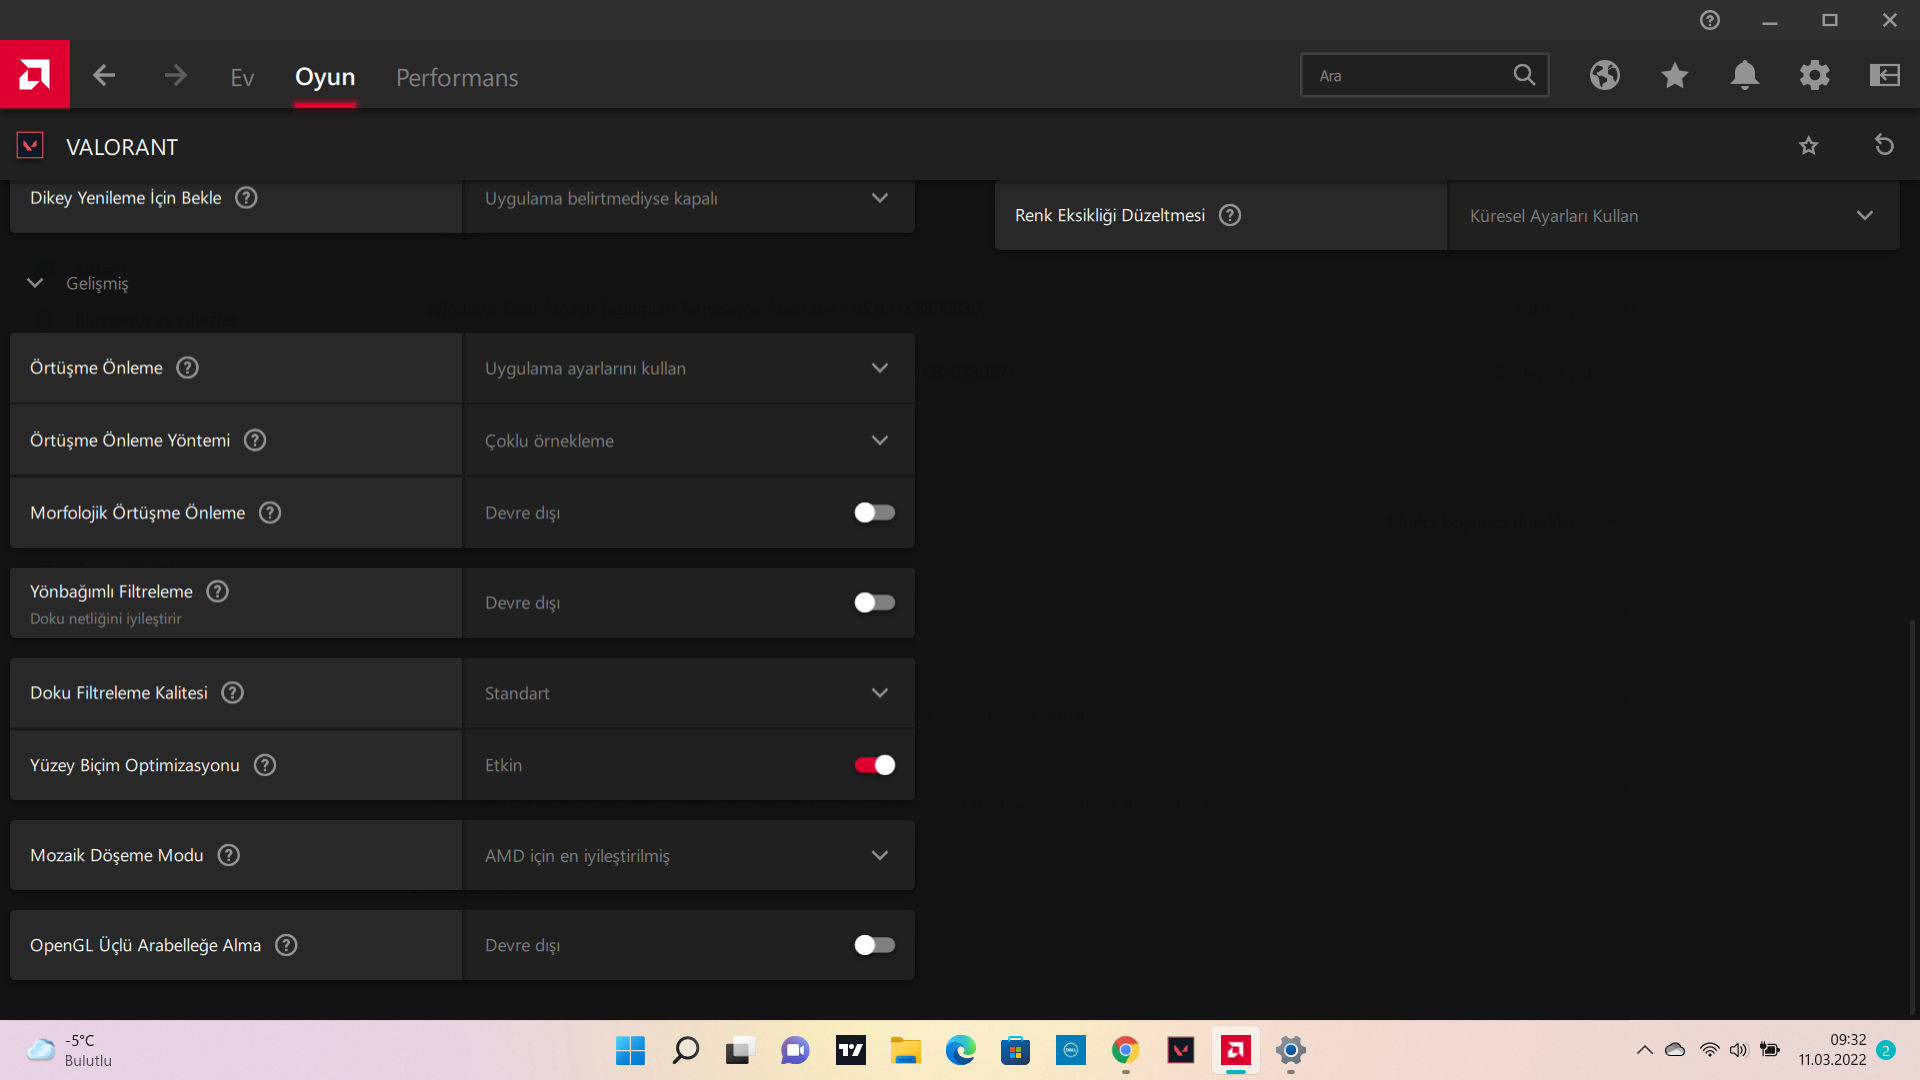The height and width of the screenshot is (1080, 1920).
Task: Favorite VALORANT with the star outline icon
Action: click(x=1808, y=146)
